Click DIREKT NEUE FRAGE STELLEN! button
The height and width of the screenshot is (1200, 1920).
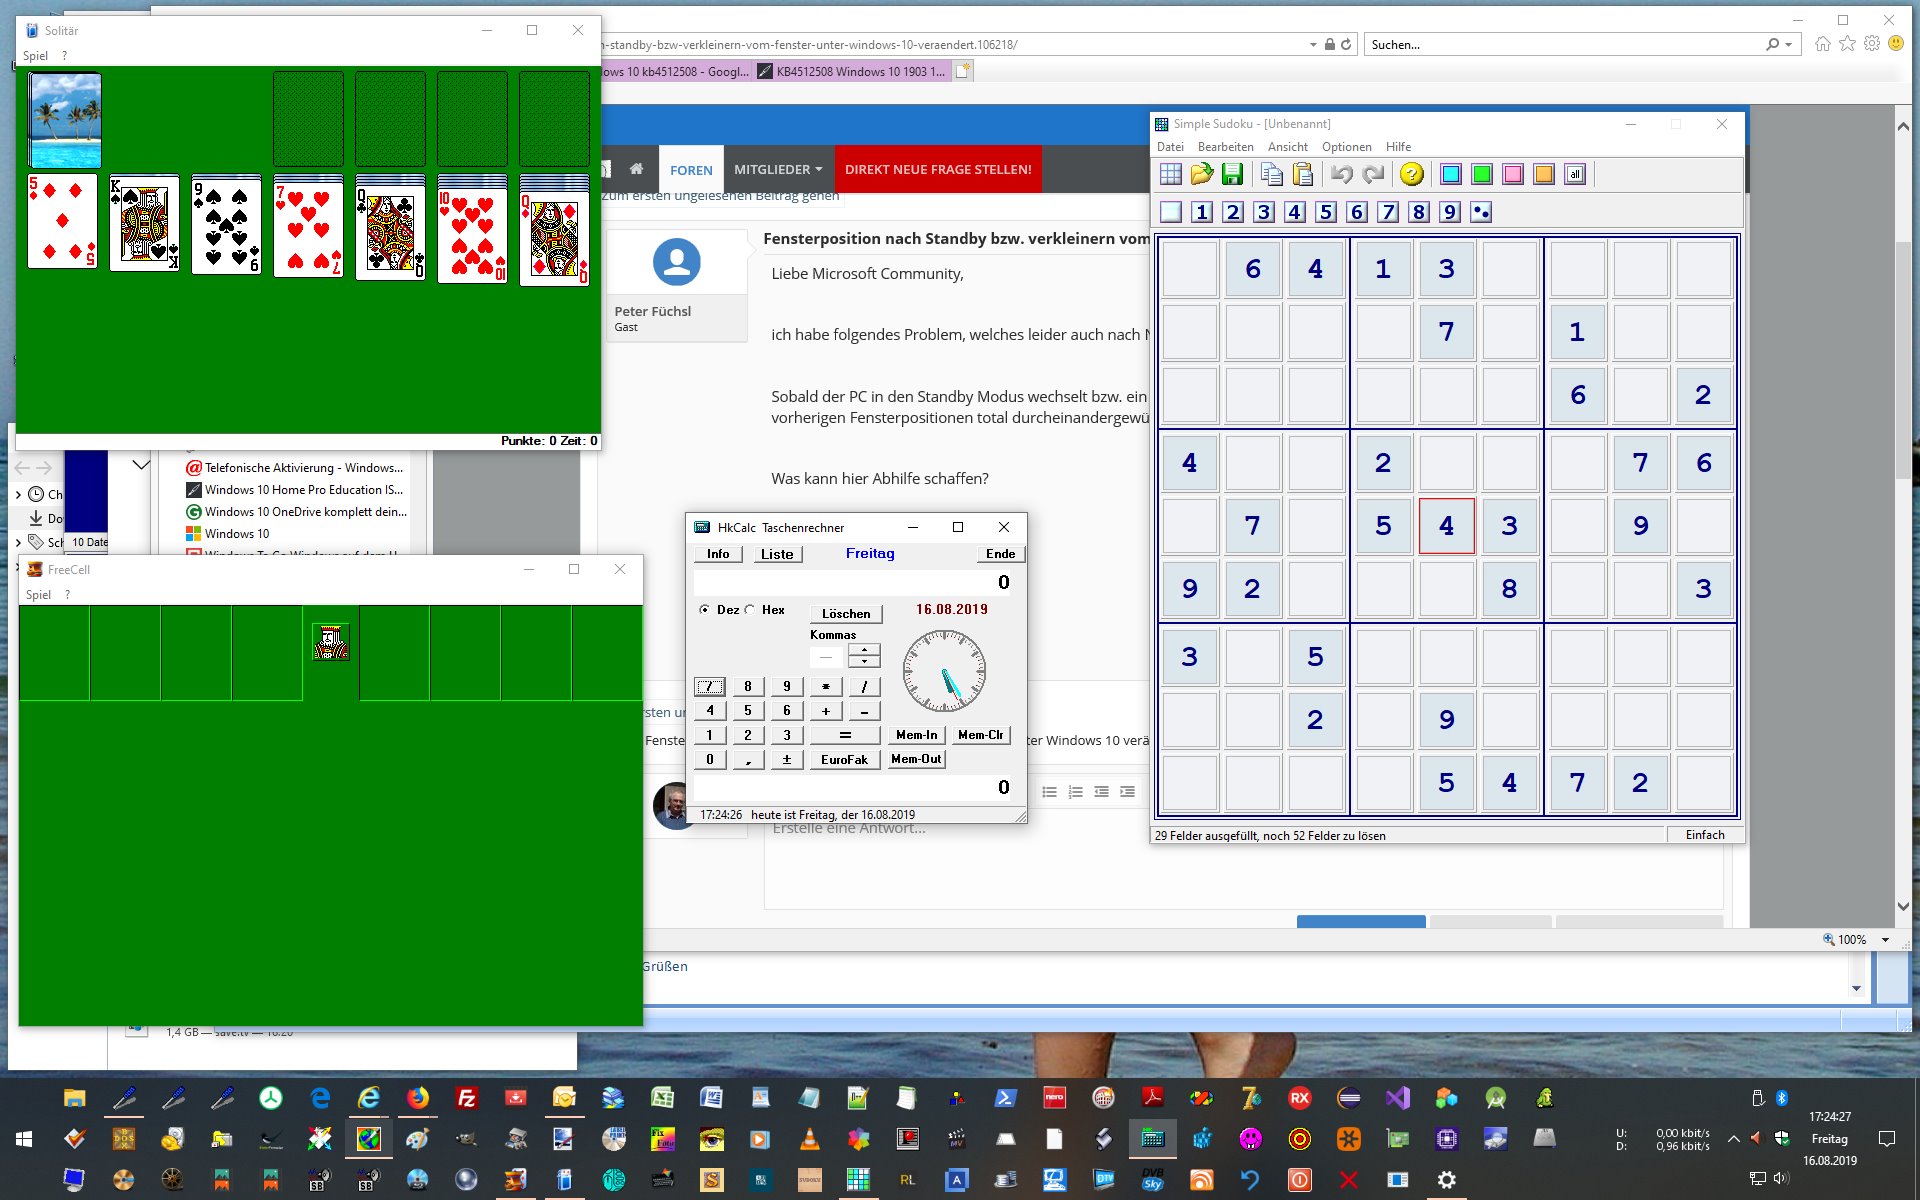point(938,169)
